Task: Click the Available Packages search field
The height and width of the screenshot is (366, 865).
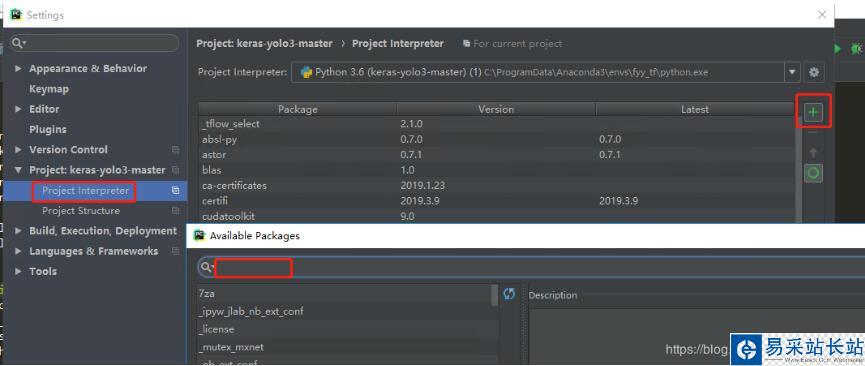Action: pos(530,268)
